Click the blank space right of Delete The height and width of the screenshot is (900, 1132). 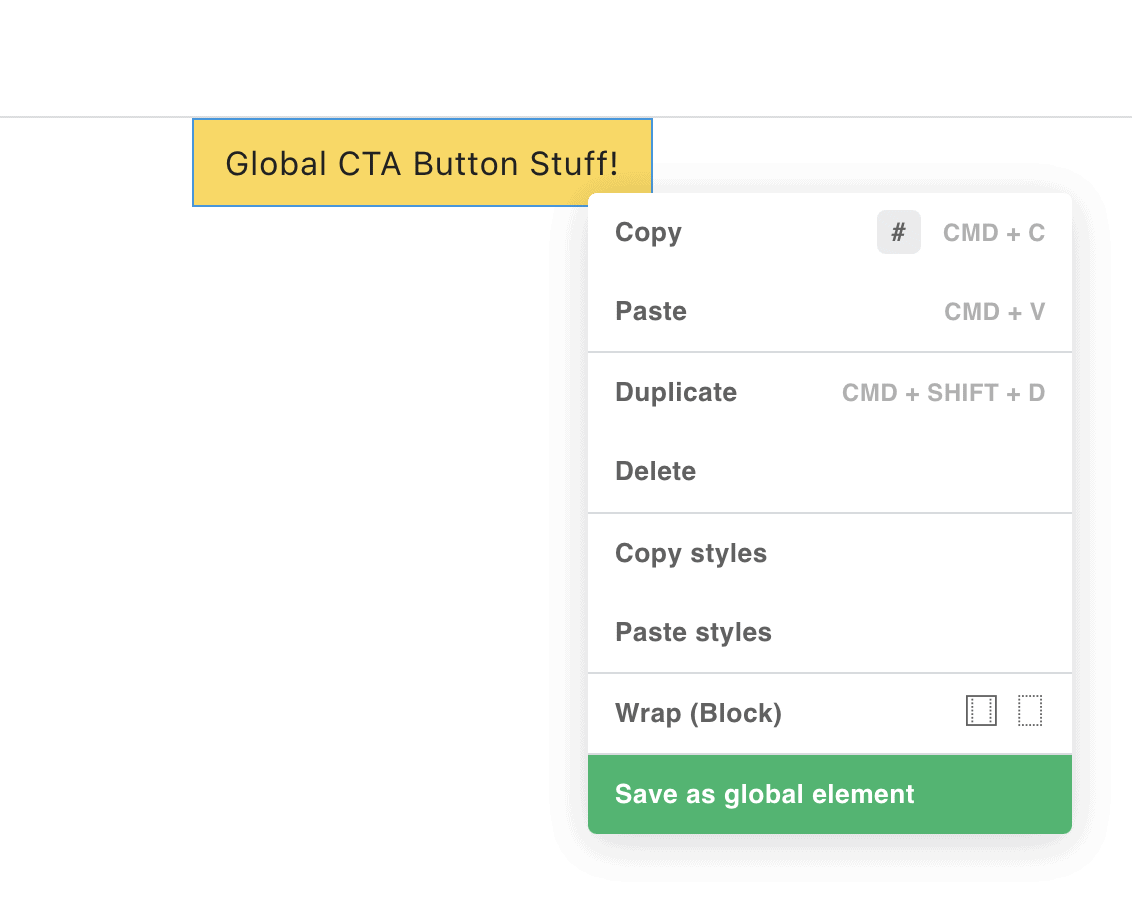coord(880,472)
